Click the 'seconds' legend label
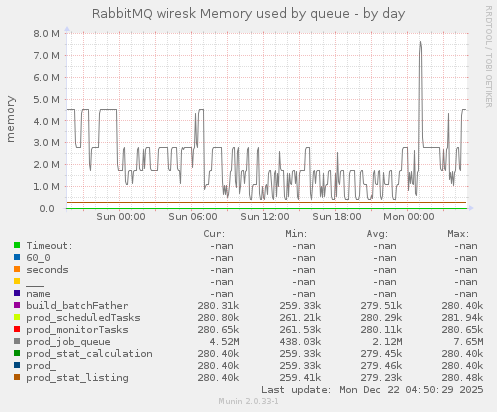The height and width of the screenshot is (412, 497). tap(47, 270)
